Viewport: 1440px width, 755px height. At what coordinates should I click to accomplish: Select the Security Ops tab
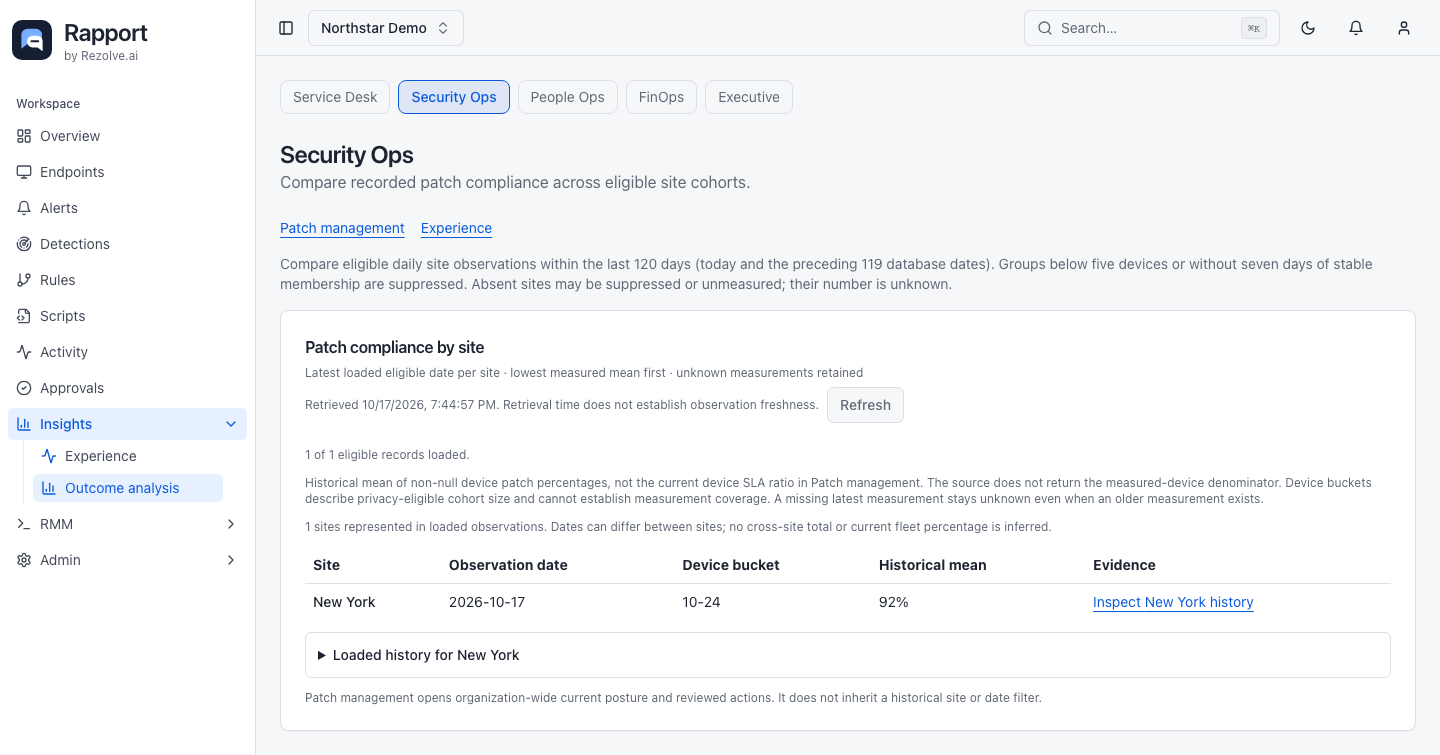point(454,97)
